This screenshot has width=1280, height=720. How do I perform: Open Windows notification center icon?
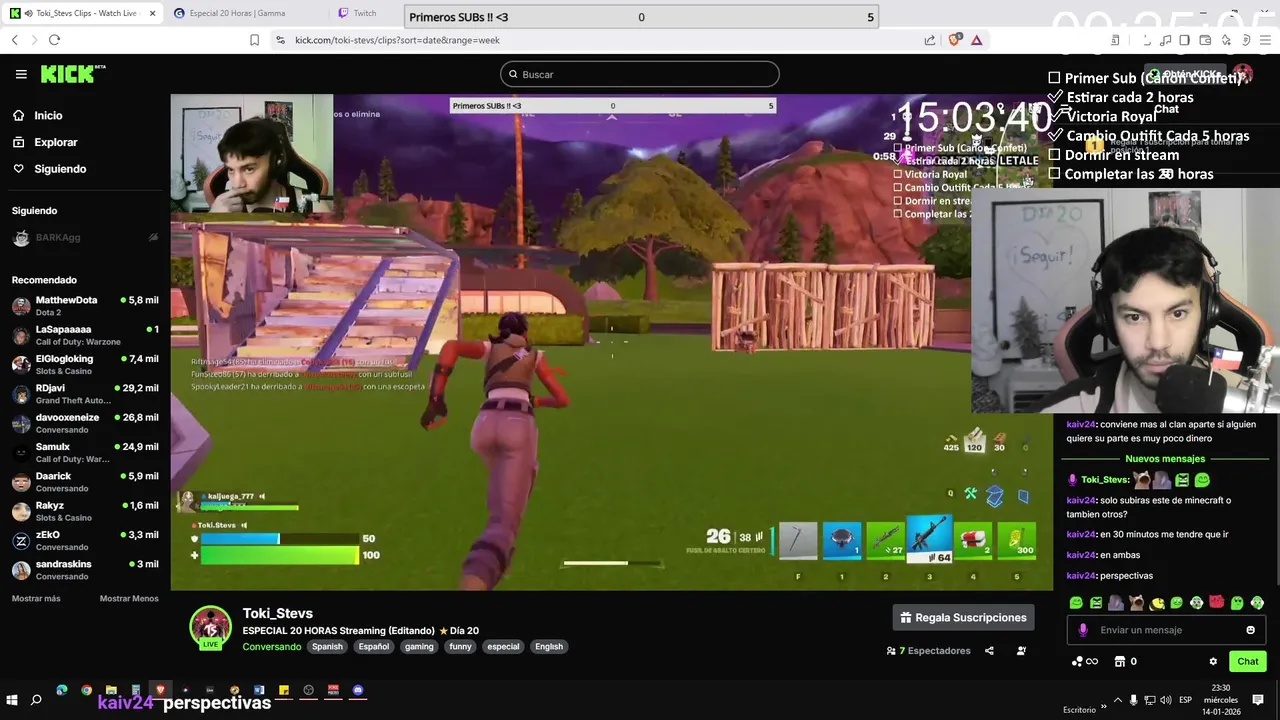(x=1258, y=700)
